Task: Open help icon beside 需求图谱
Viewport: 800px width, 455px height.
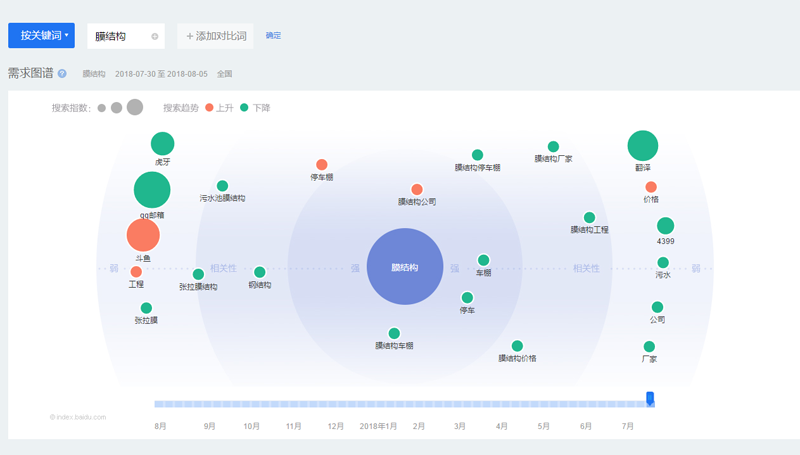Action: [62, 74]
